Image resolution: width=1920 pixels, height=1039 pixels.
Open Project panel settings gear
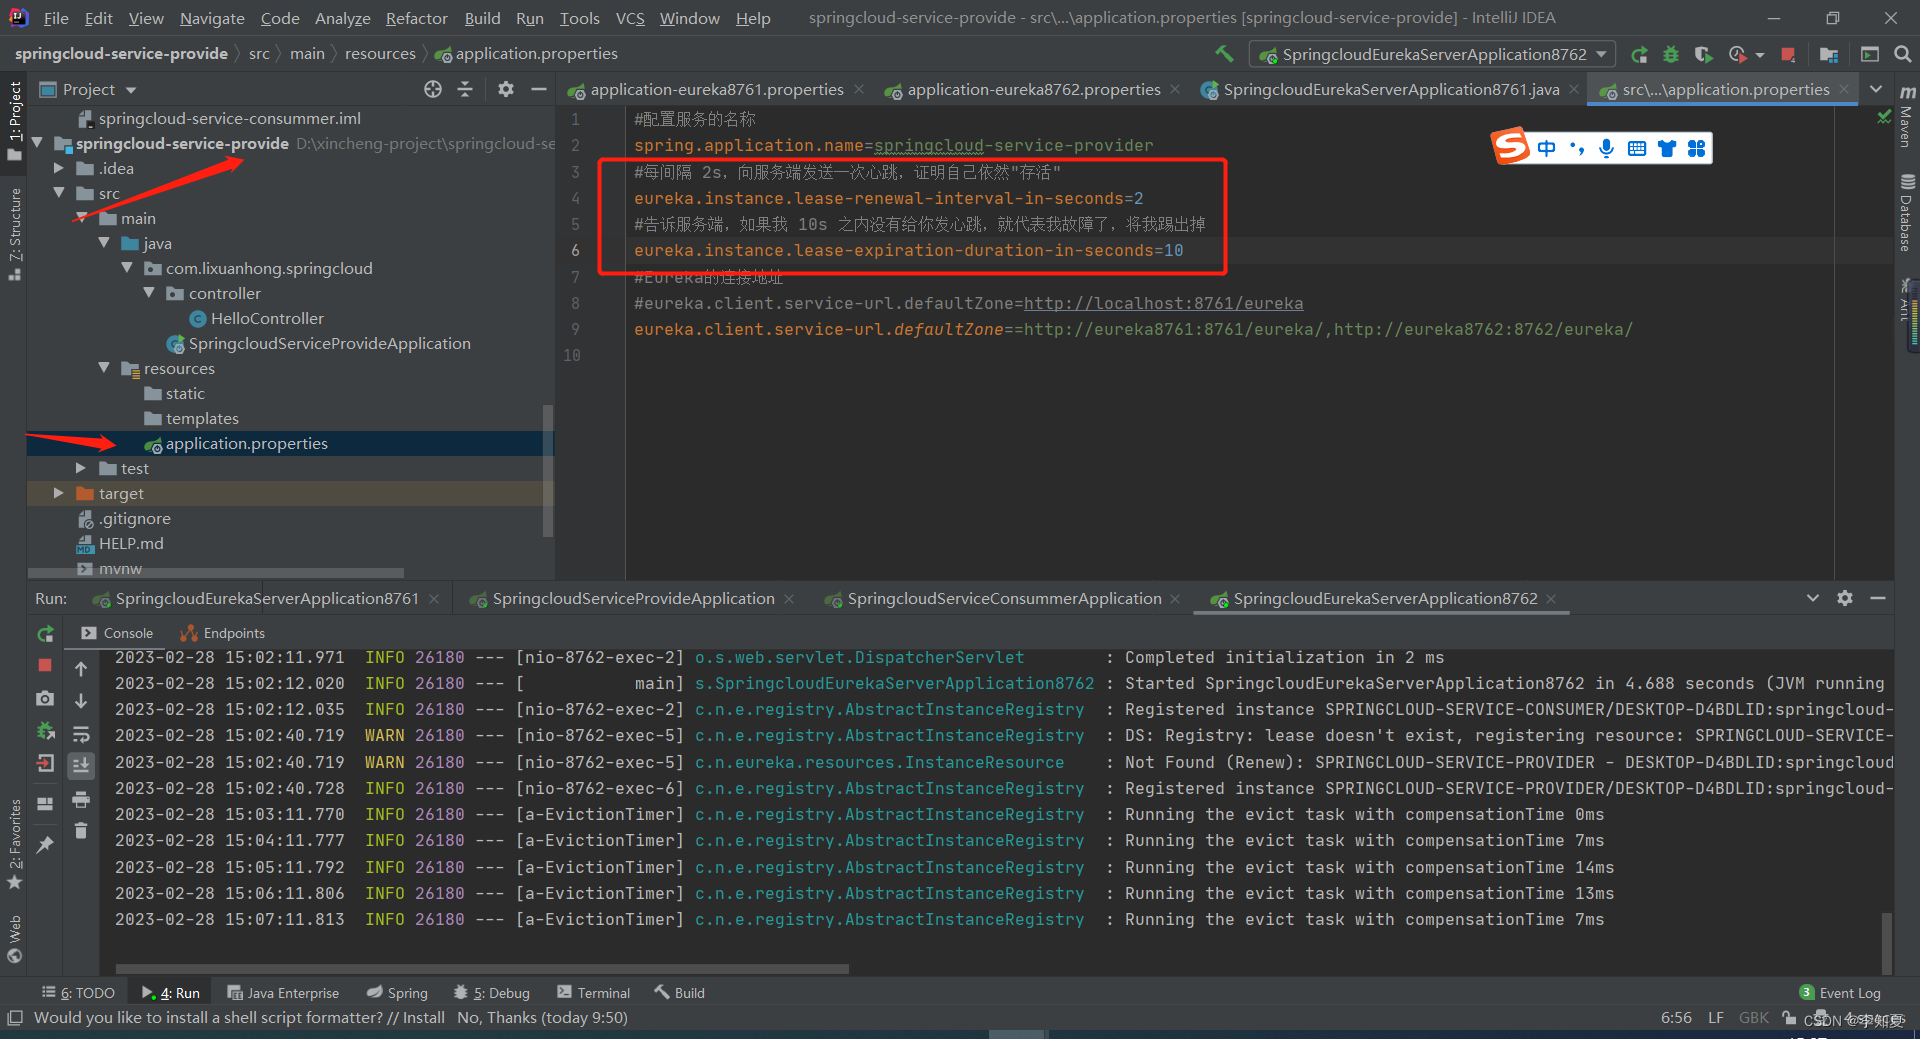click(x=506, y=89)
